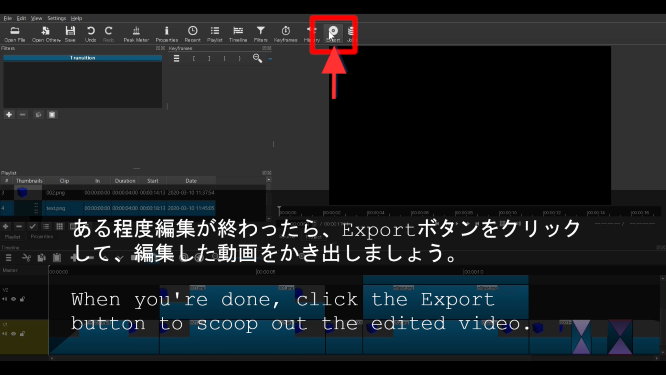Select test.png row in the playlist
666x375 pixels.
pos(108,208)
